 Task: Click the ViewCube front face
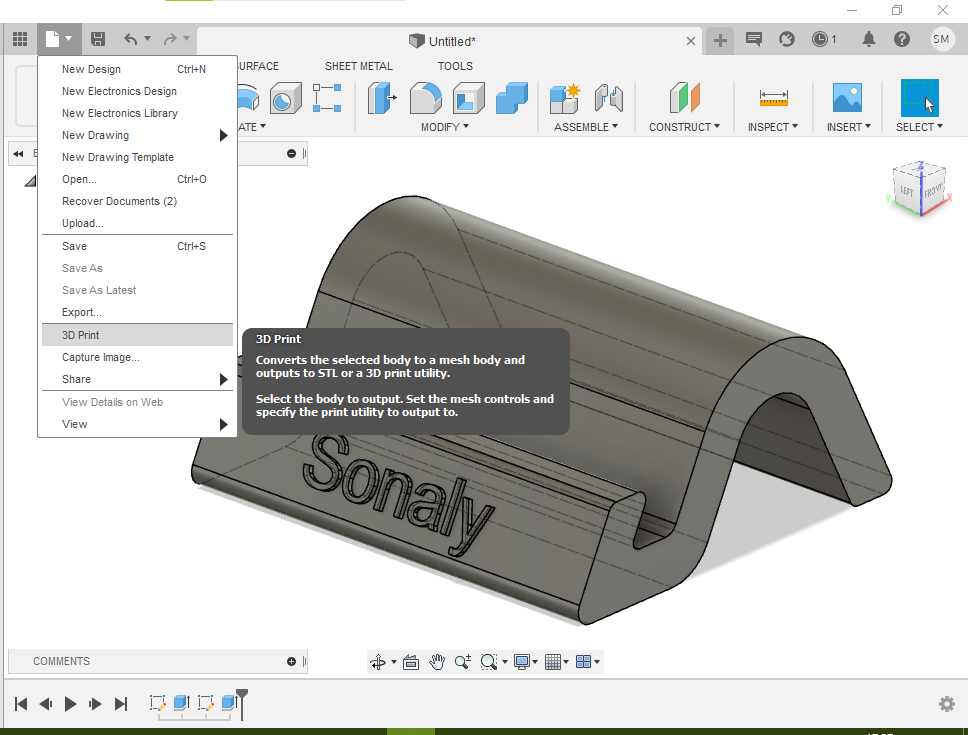pyautogui.click(x=932, y=190)
